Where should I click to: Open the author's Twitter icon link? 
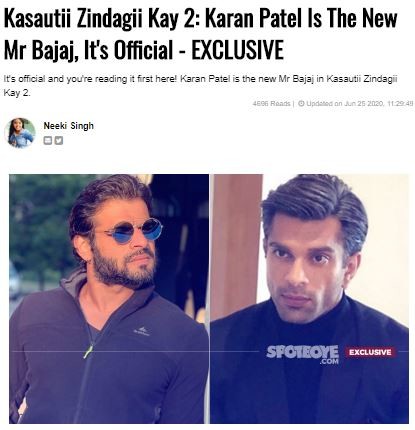click(x=59, y=140)
